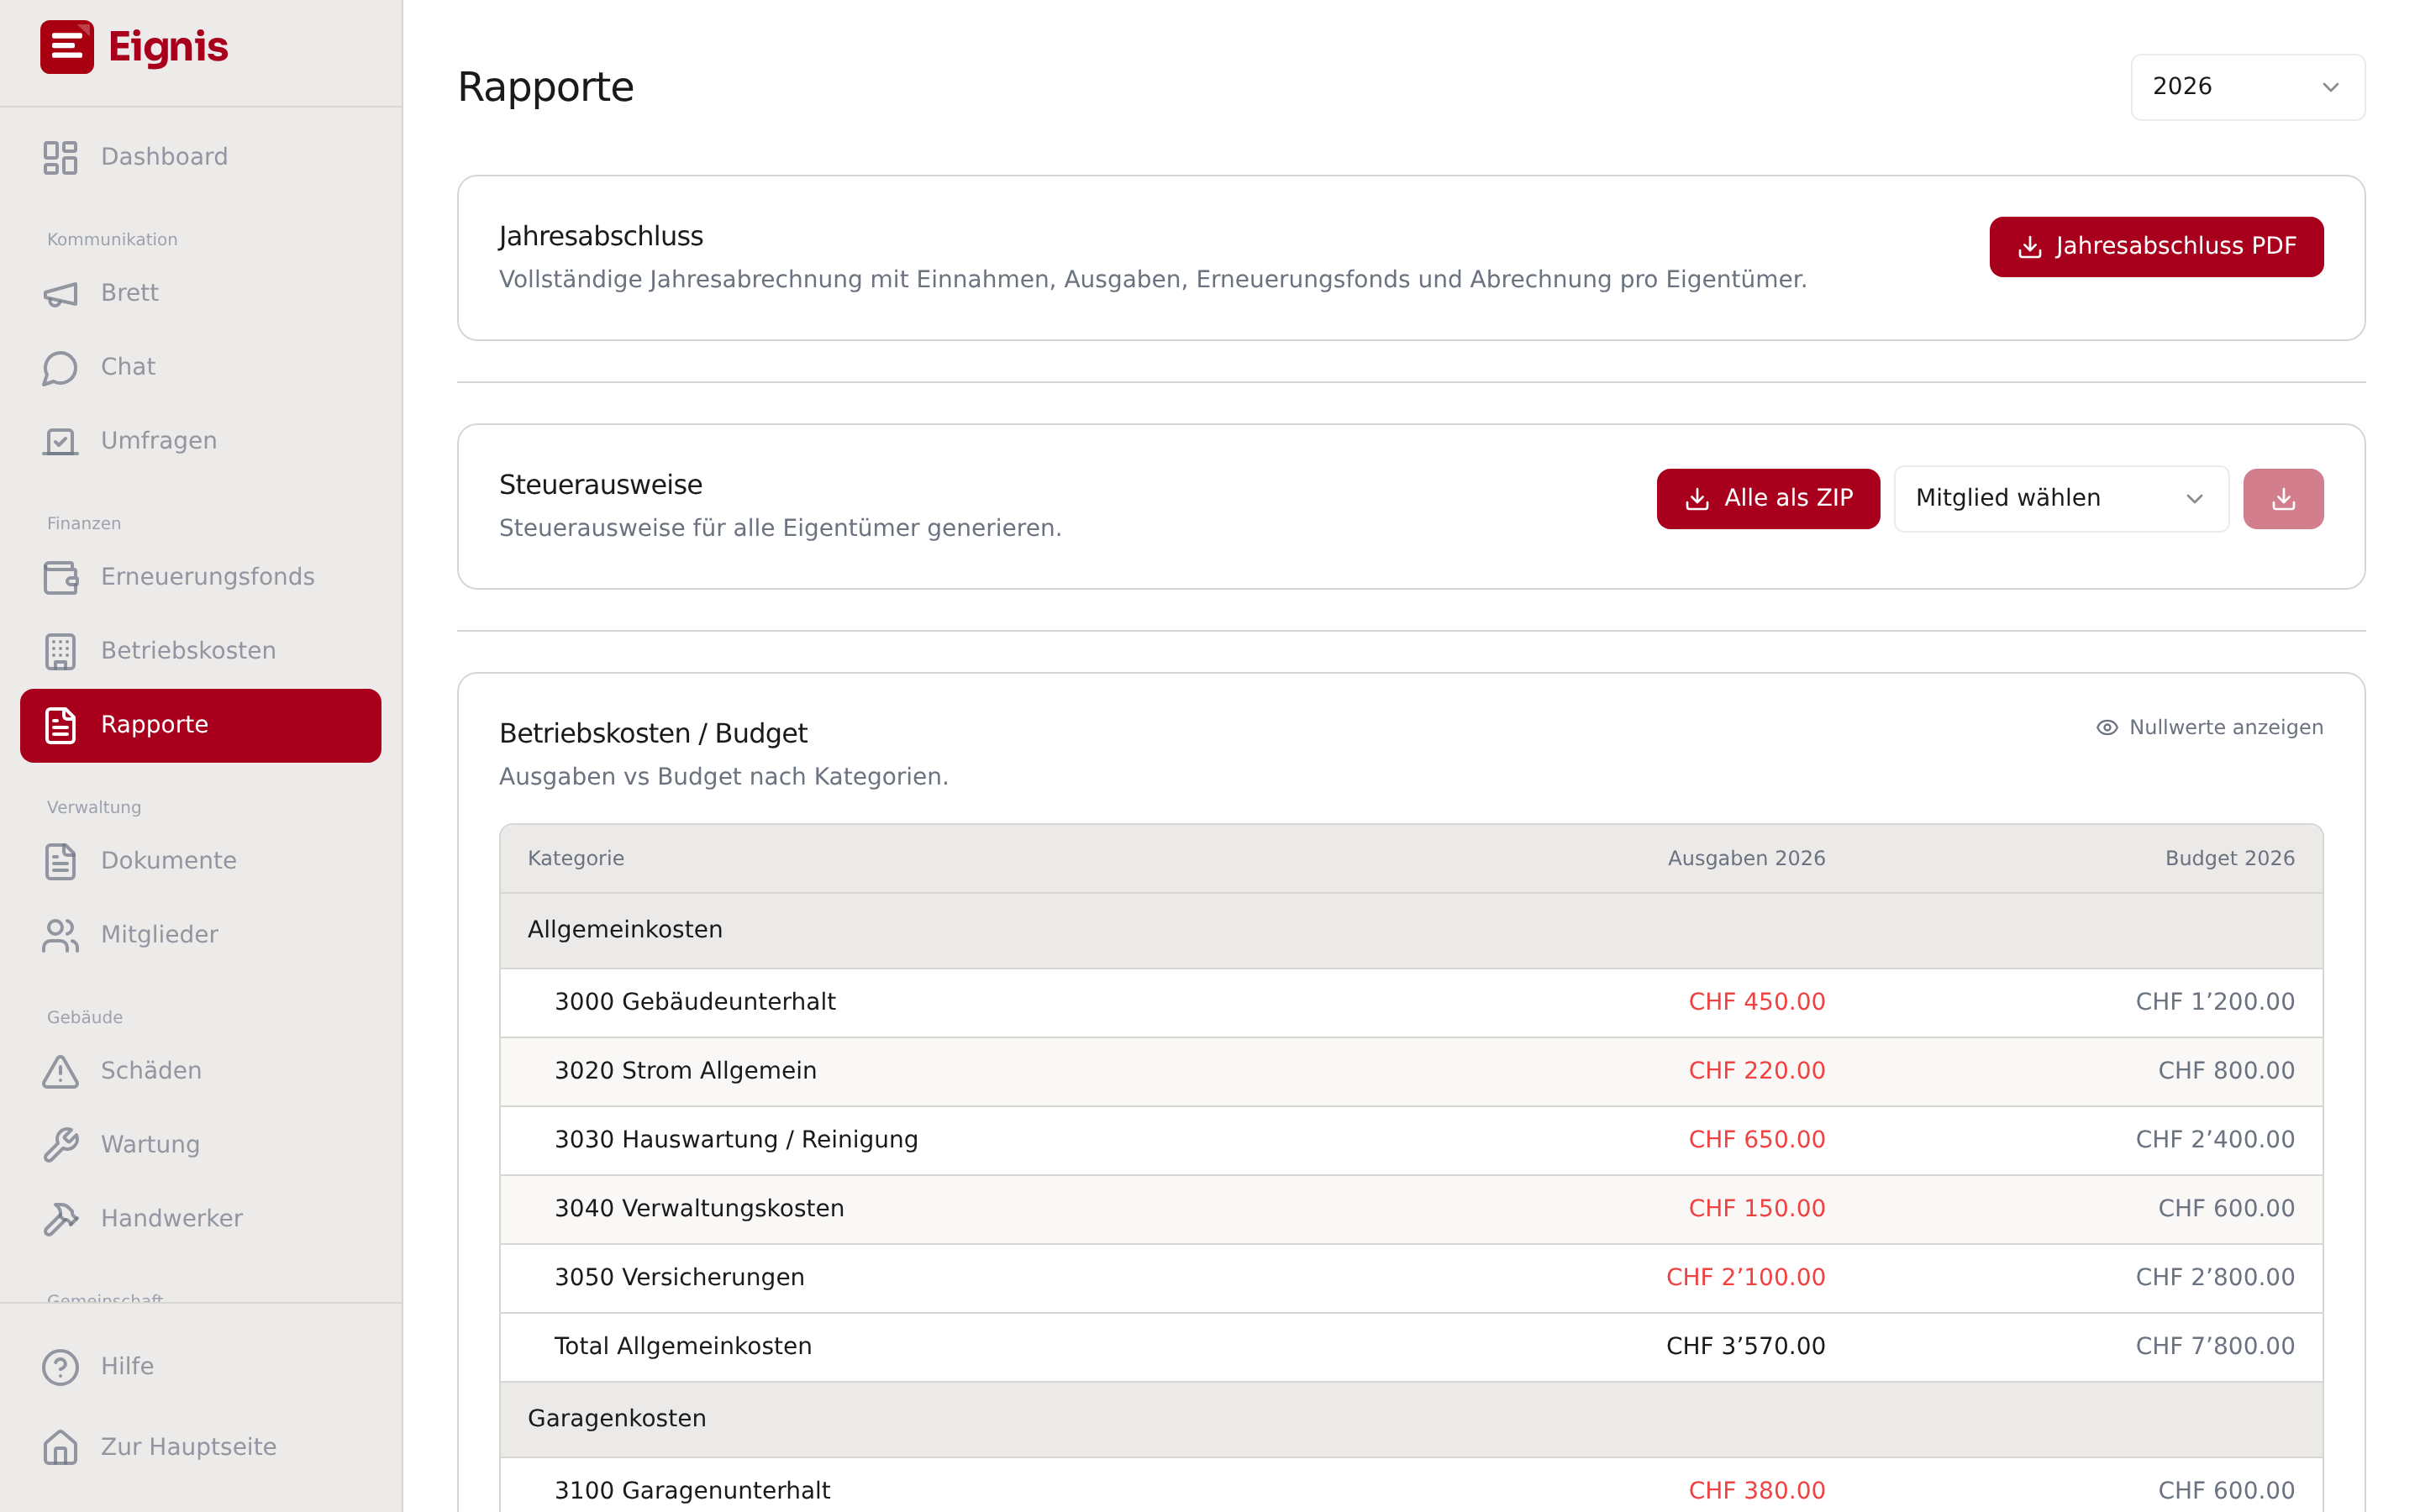Click the Dashboard grid icon
Screen dimensions: 2420x1512
pos(60,157)
